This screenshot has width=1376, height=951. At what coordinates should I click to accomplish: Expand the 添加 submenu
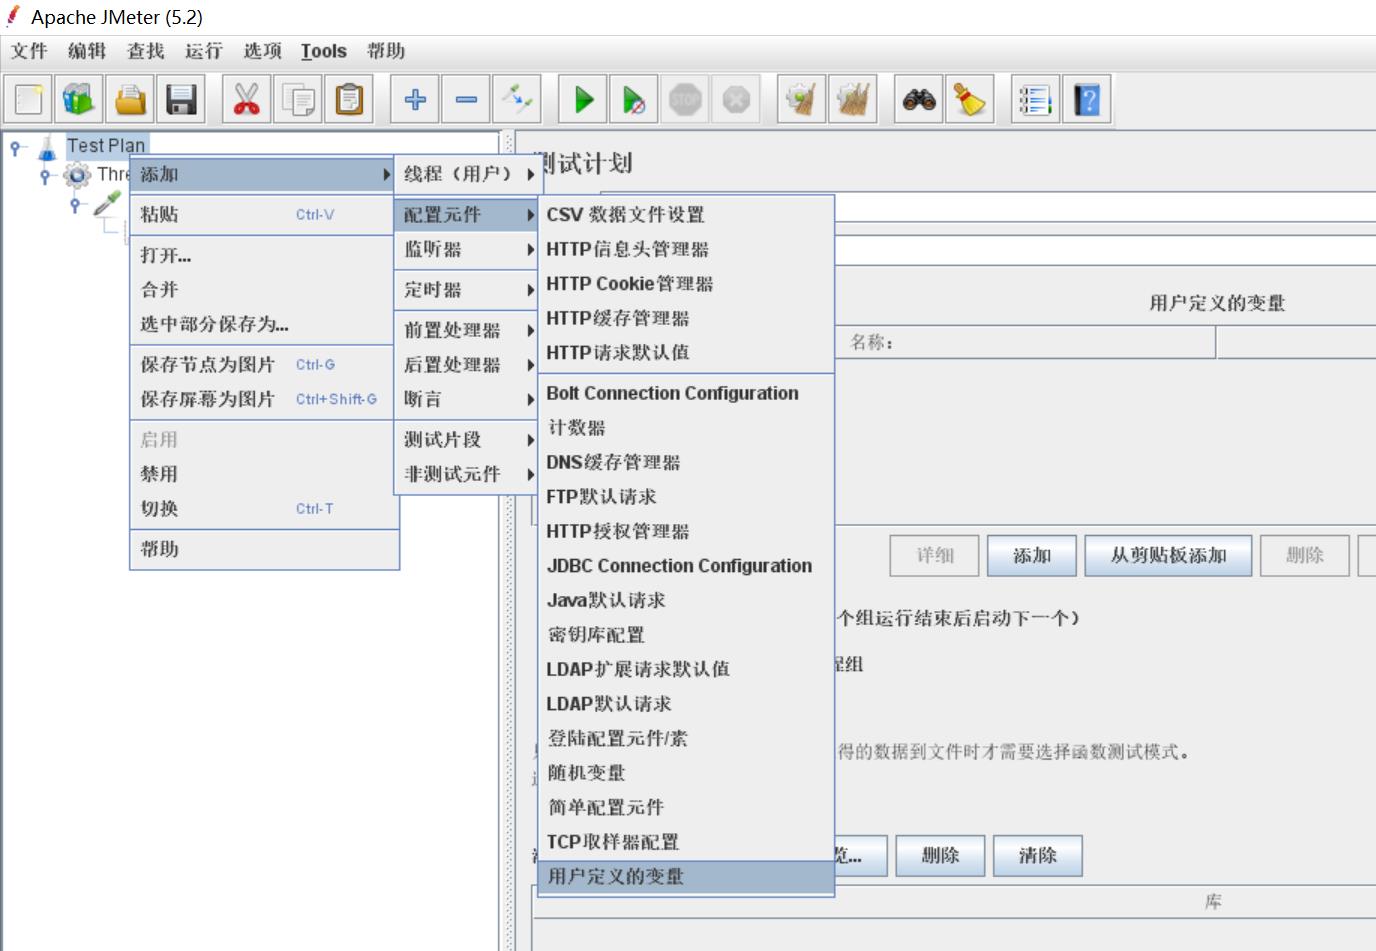click(x=264, y=174)
